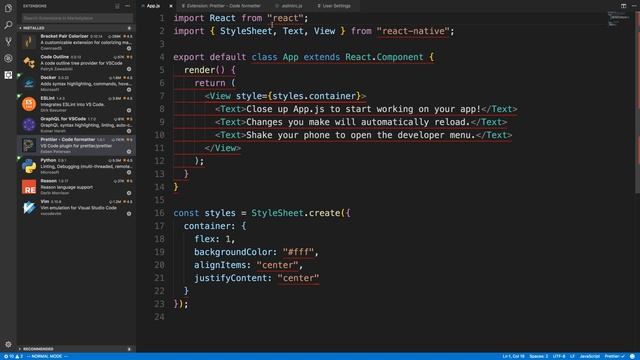Click the Code Outline extension icon
The height and width of the screenshot is (360, 640).
coord(29,62)
